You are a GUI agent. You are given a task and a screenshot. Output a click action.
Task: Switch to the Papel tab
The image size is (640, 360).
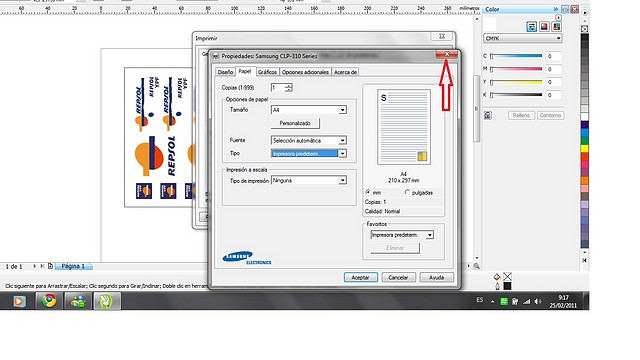[x=245, y=71]
